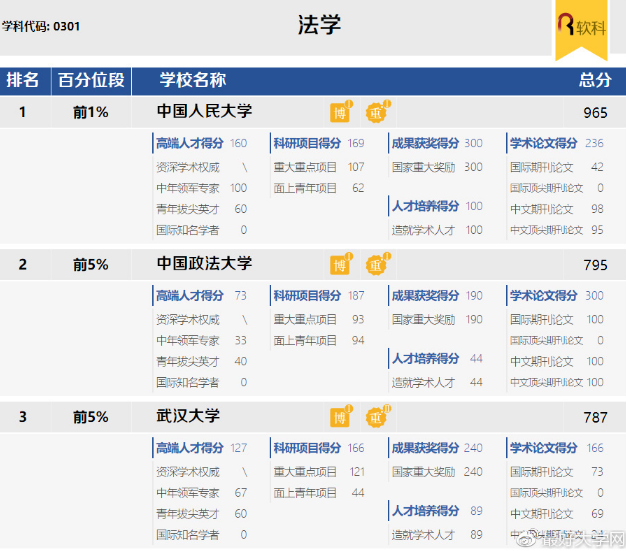Click 人才培养得分 100 under 中国人民大学
Image resolution: width=626 pixels, height=551 pixels.
pyautogui.click(x=437, y=206)
